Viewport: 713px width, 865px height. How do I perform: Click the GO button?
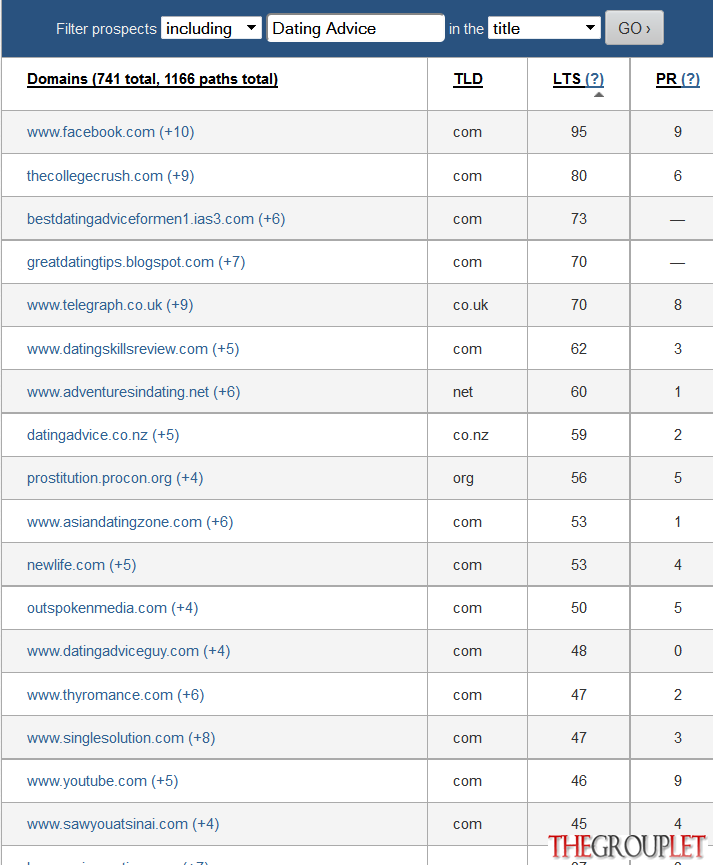tap(634, 28)
